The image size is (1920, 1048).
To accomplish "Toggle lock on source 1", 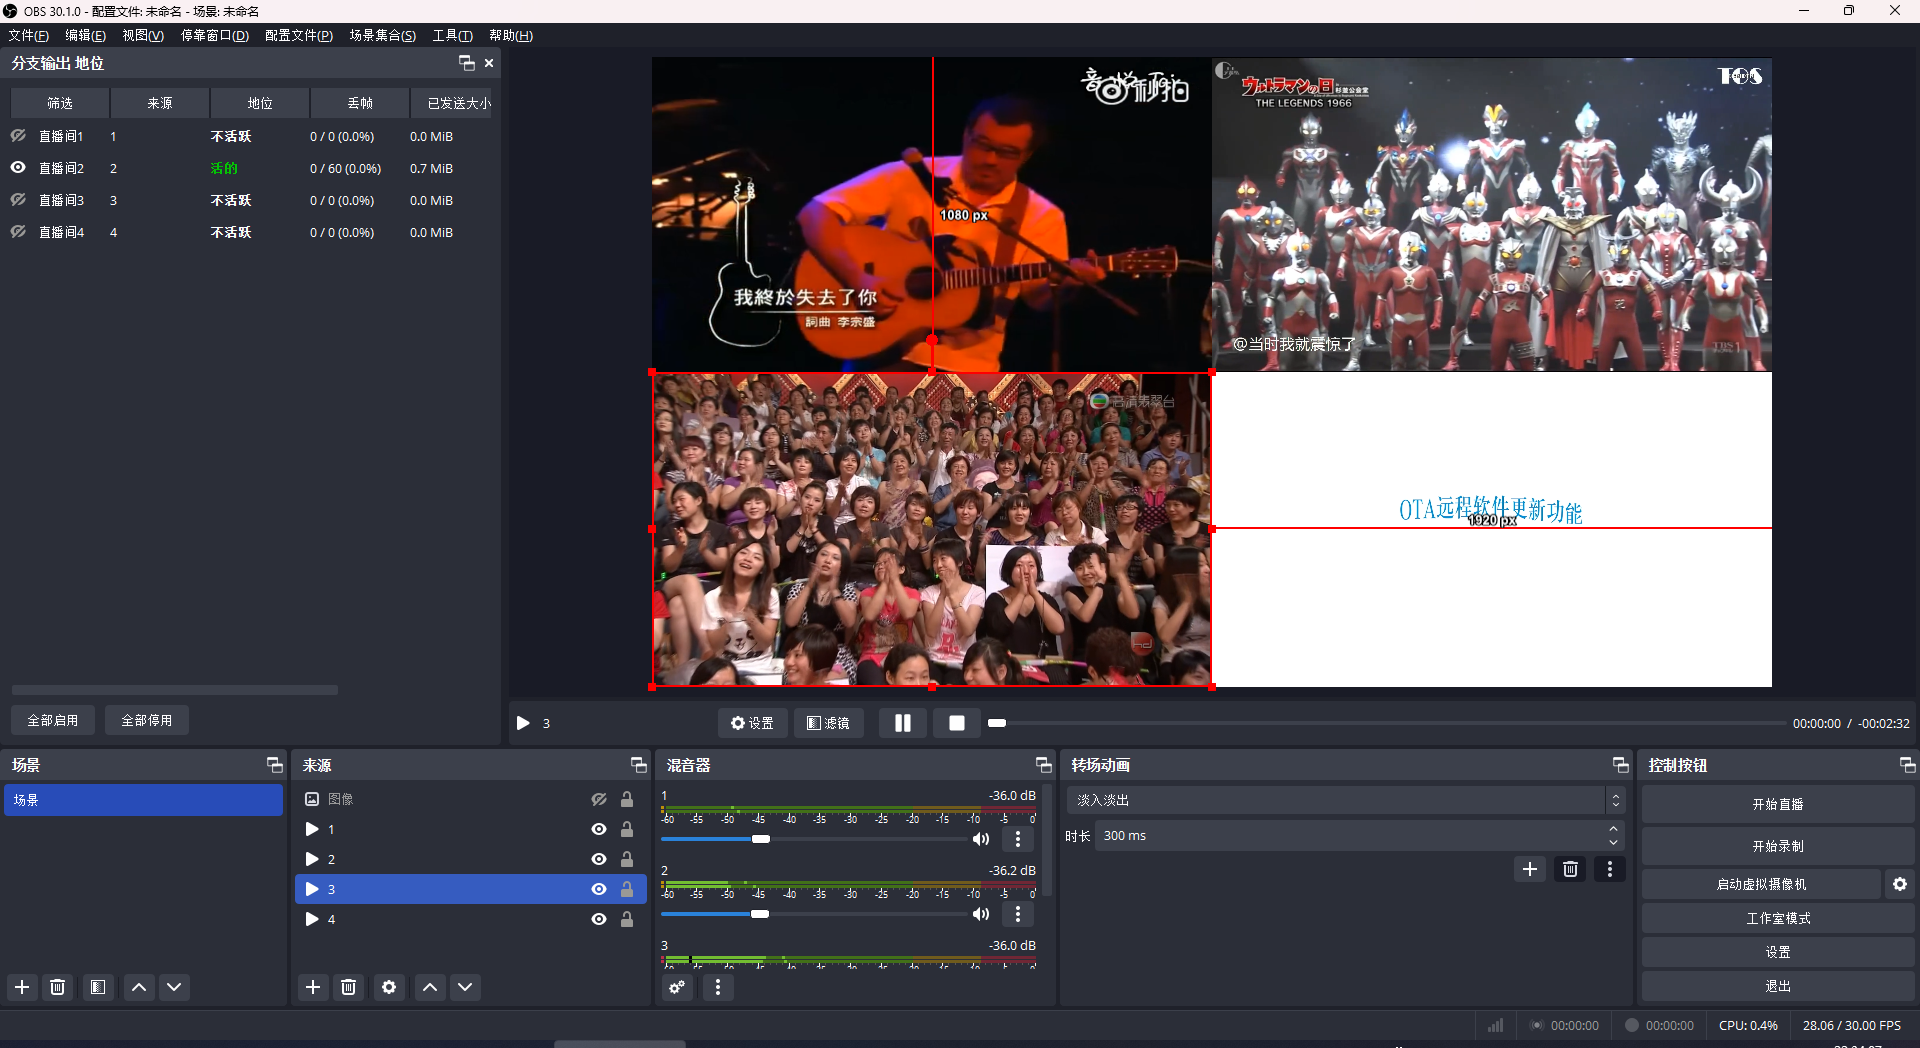I will click(x=627, y=829).
